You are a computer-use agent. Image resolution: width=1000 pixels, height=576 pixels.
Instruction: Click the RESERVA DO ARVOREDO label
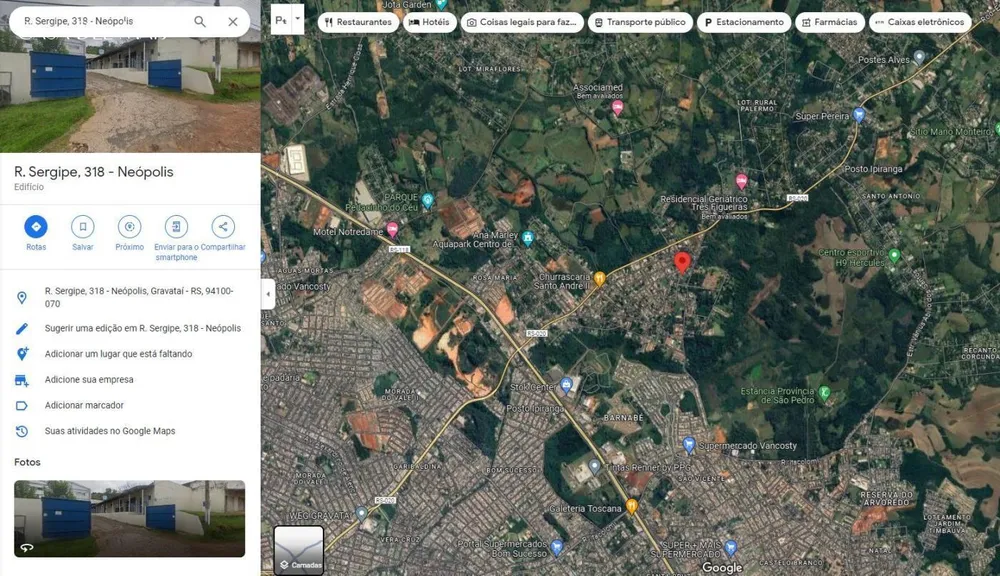click(886, 499)
